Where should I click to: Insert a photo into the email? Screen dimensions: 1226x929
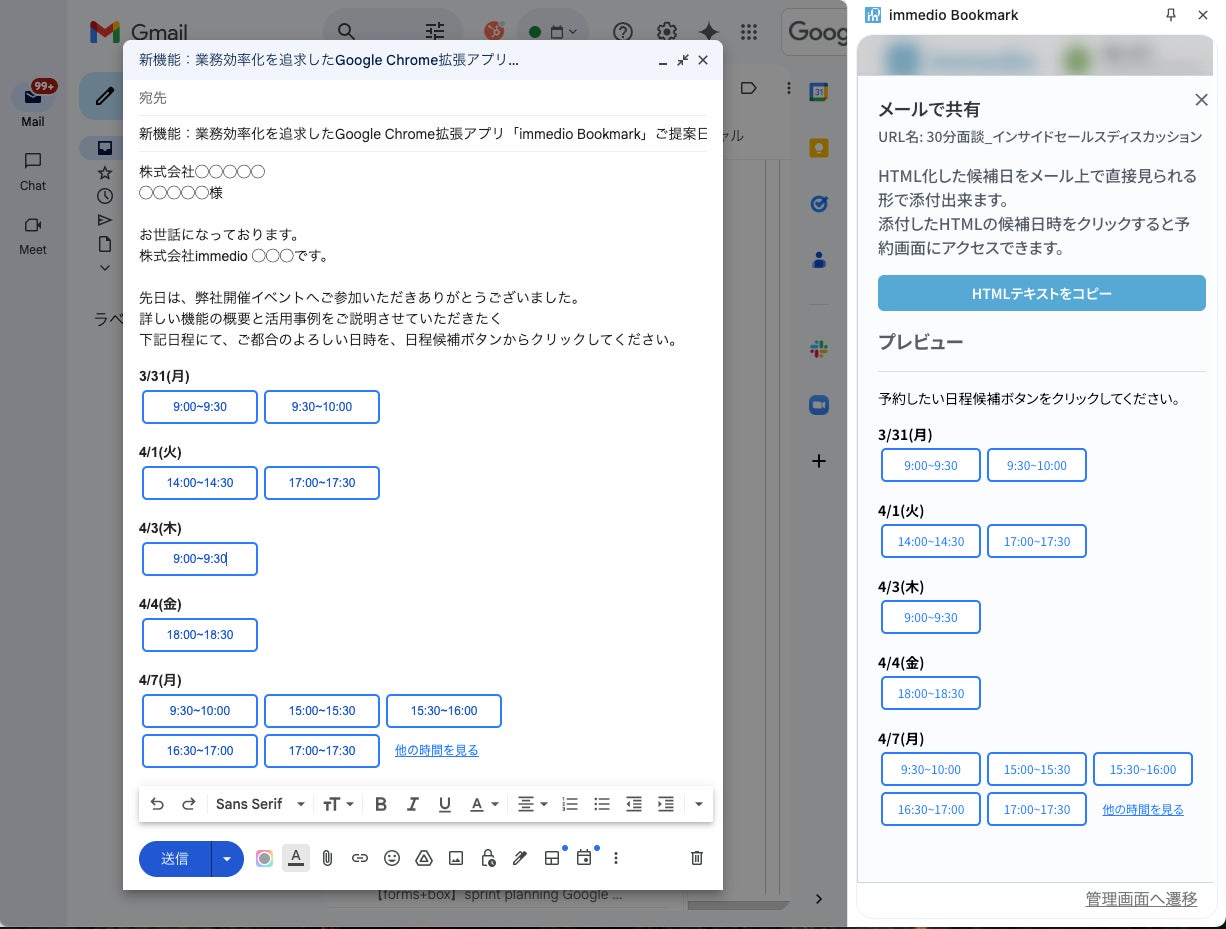[x=456, y=858]
